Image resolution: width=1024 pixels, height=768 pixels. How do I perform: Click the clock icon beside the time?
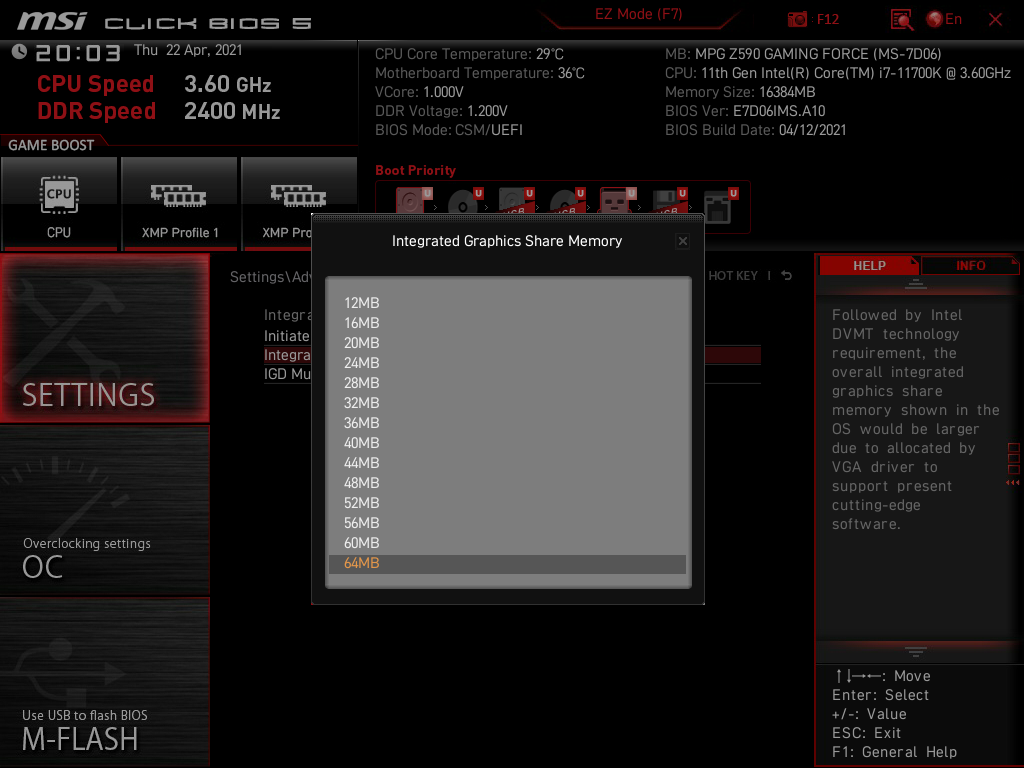[19, 52]
